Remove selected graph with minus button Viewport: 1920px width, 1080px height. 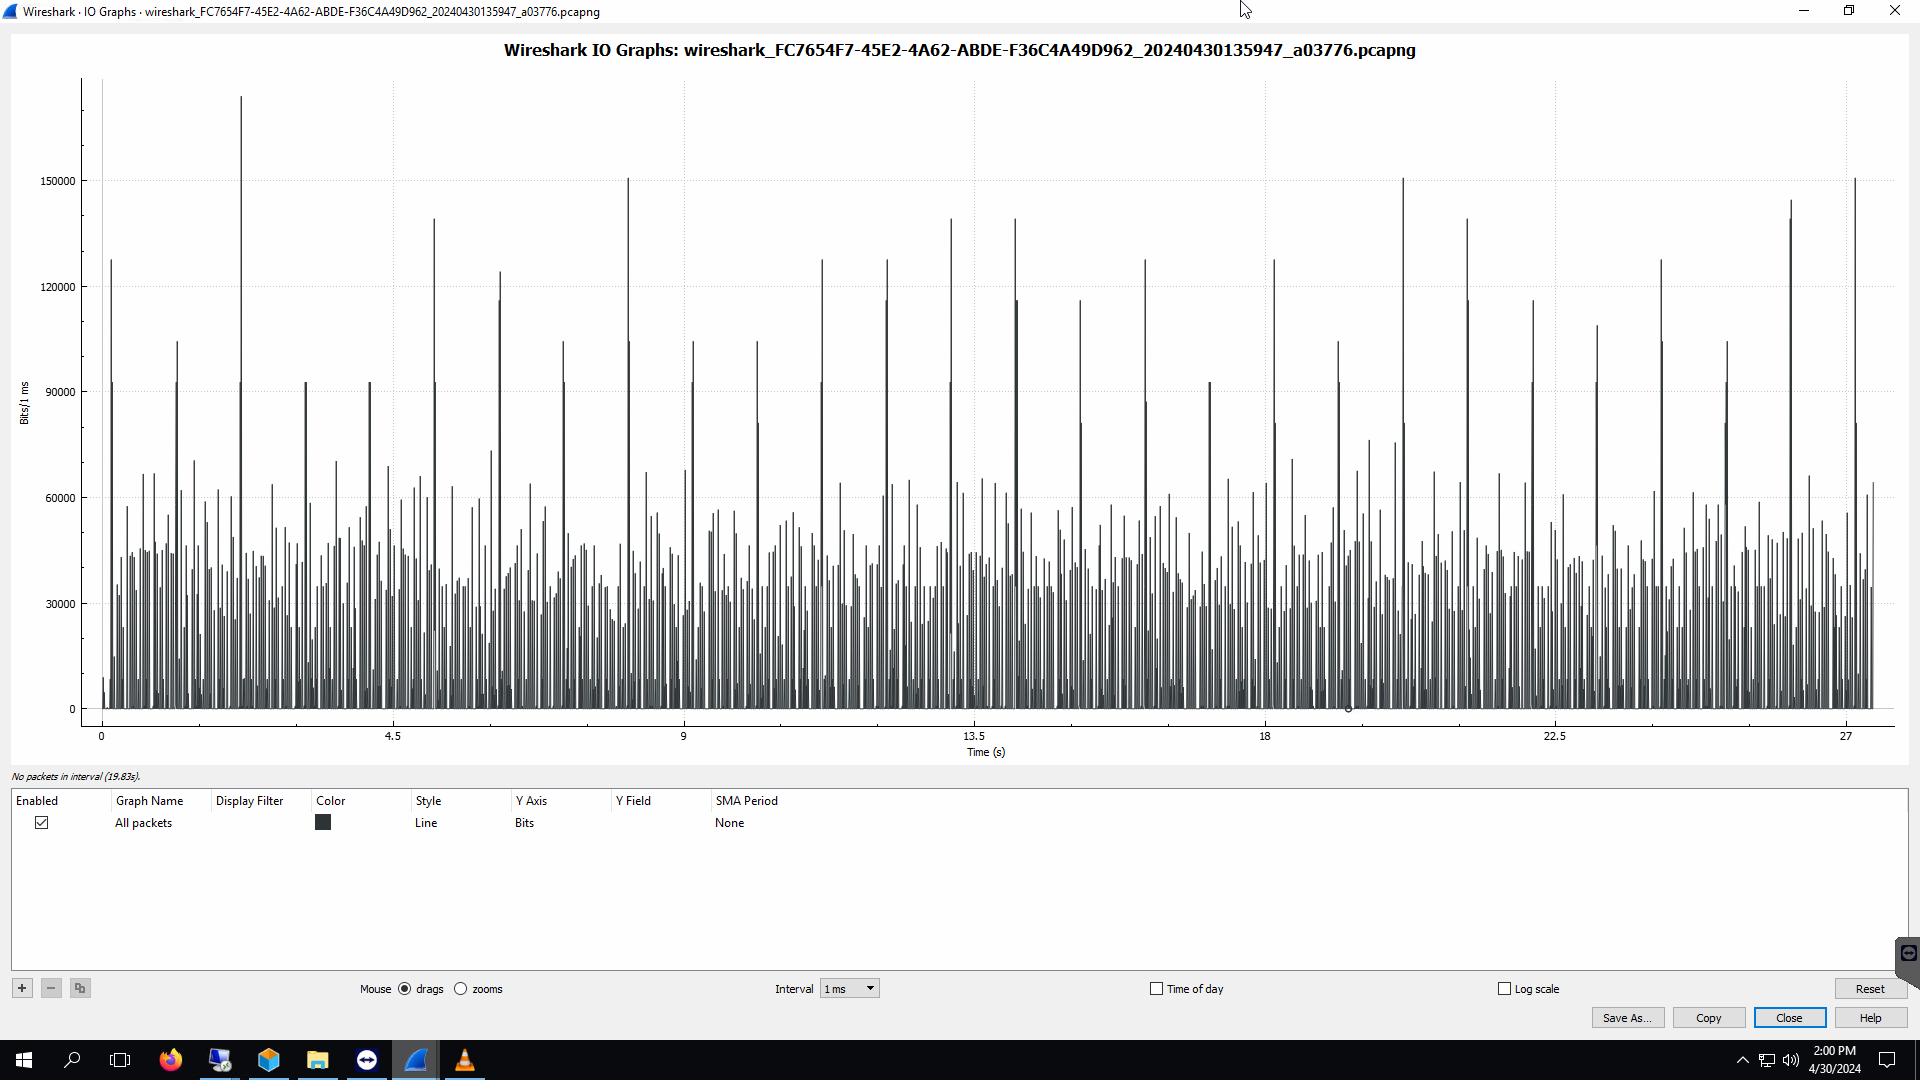click(x=51, y=988)
